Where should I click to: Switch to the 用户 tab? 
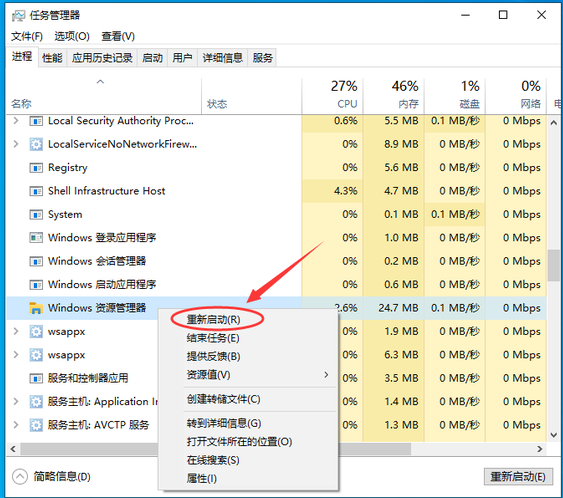coord(182,58)
